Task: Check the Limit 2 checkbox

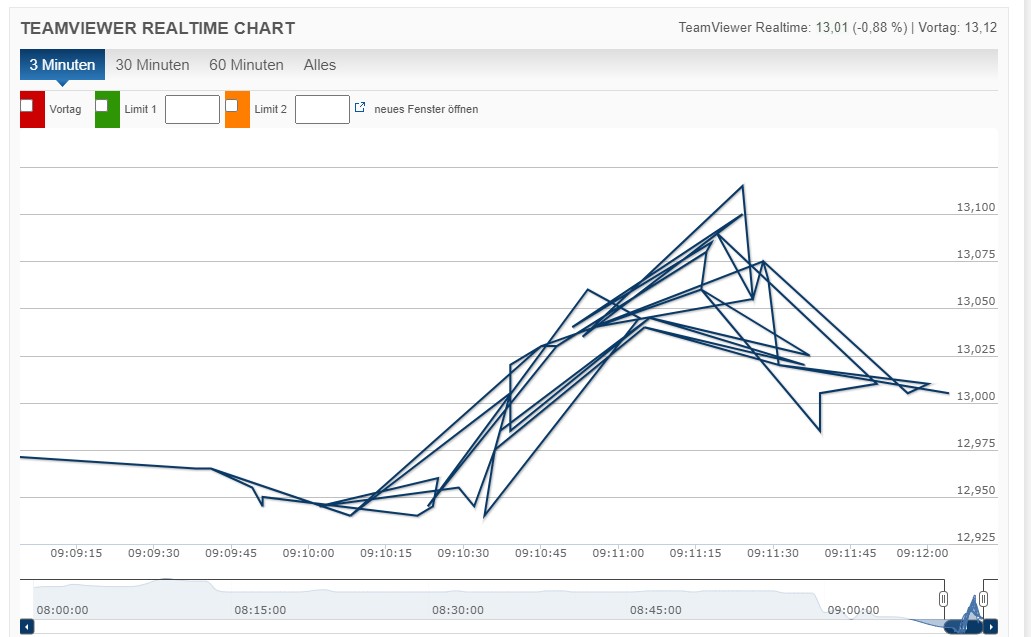Action: point(232,105)
